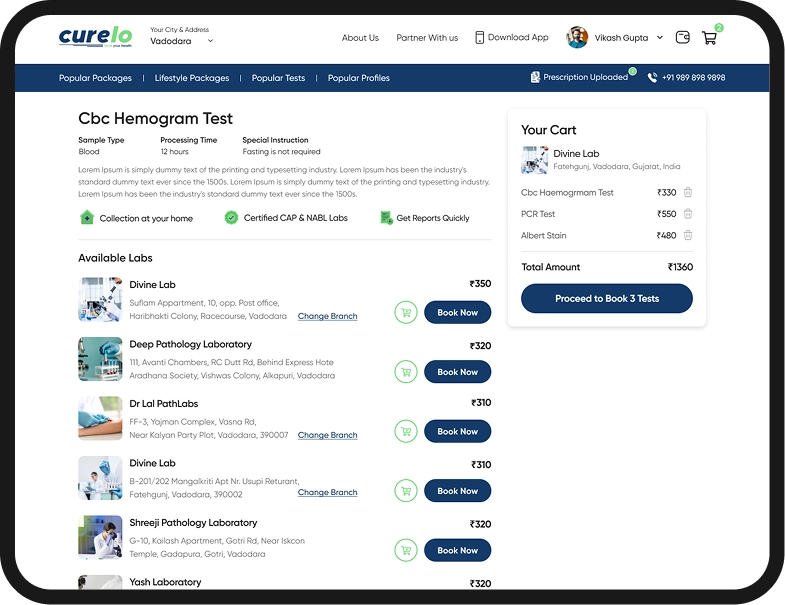Add Dr Lal PathLabs test to cart
The width and height of the screenshot is (785, 605).
405,432
